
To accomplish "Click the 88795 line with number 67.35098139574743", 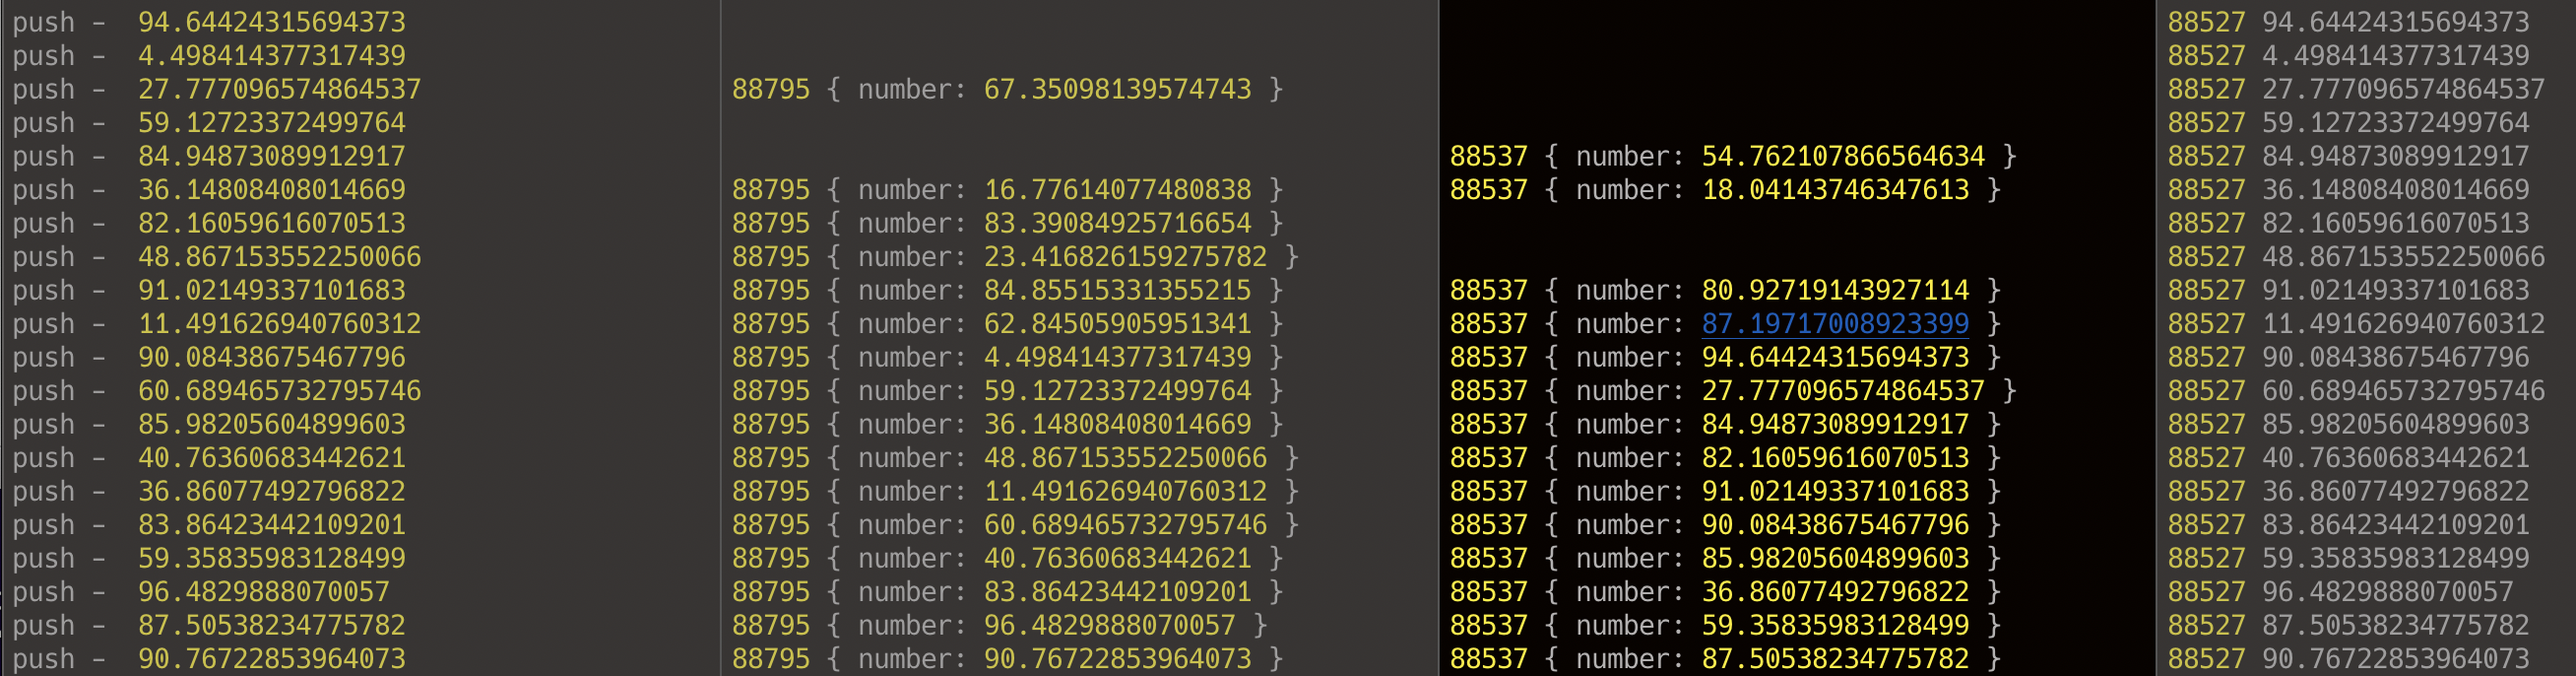I will tap(1008, 89).
